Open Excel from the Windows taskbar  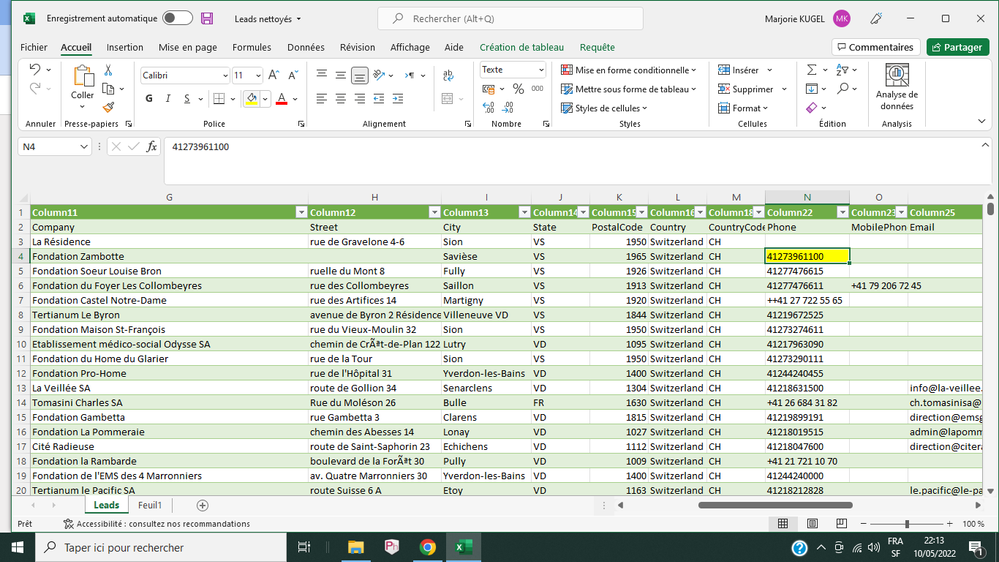(x=464, y=547)
